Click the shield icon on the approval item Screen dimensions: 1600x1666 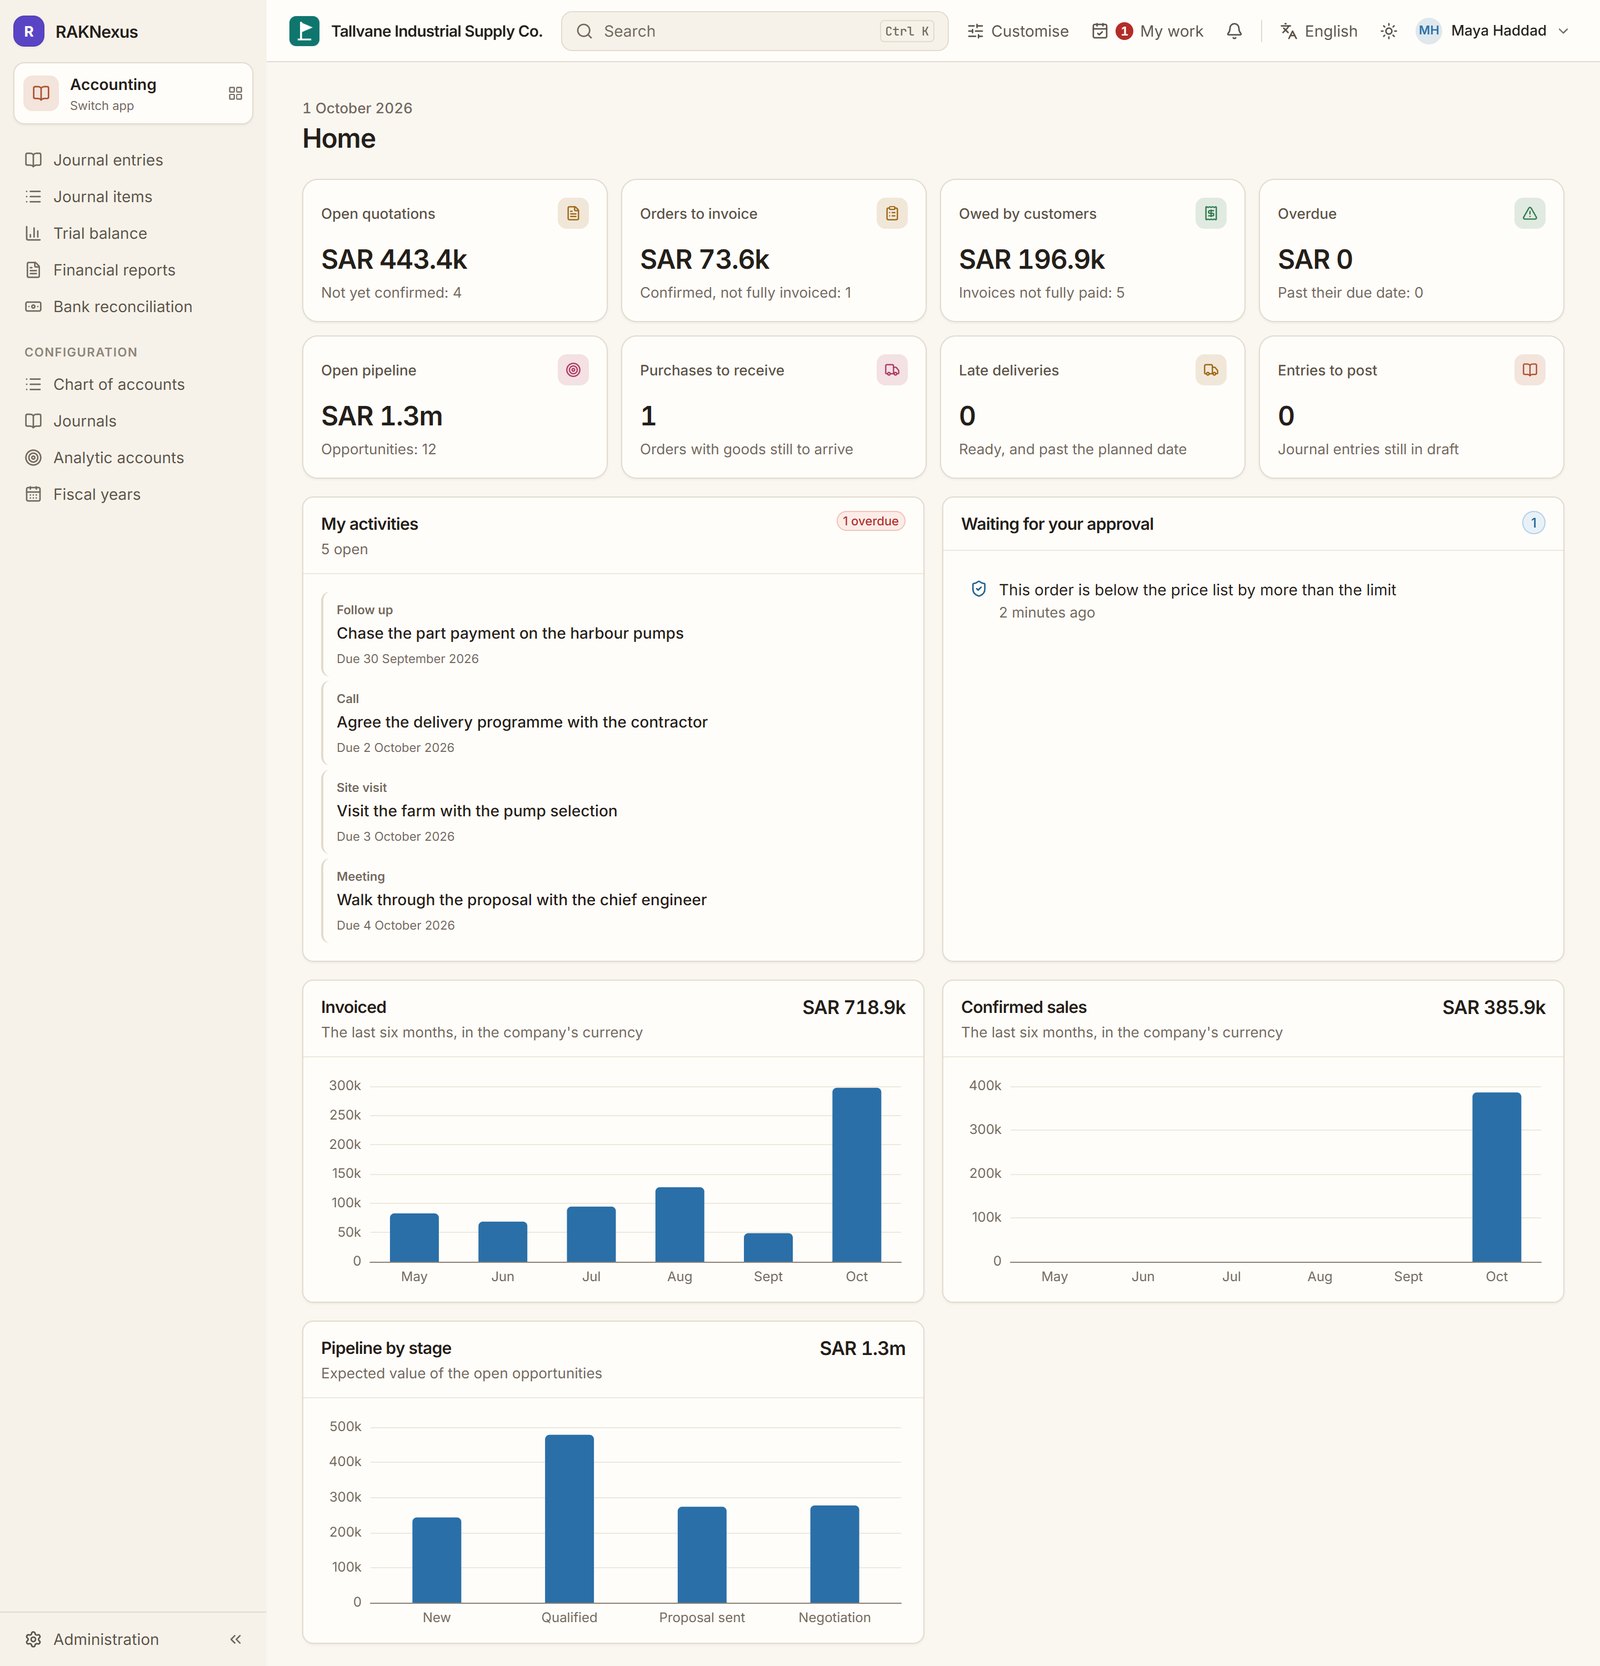click(x=979, y=589)
